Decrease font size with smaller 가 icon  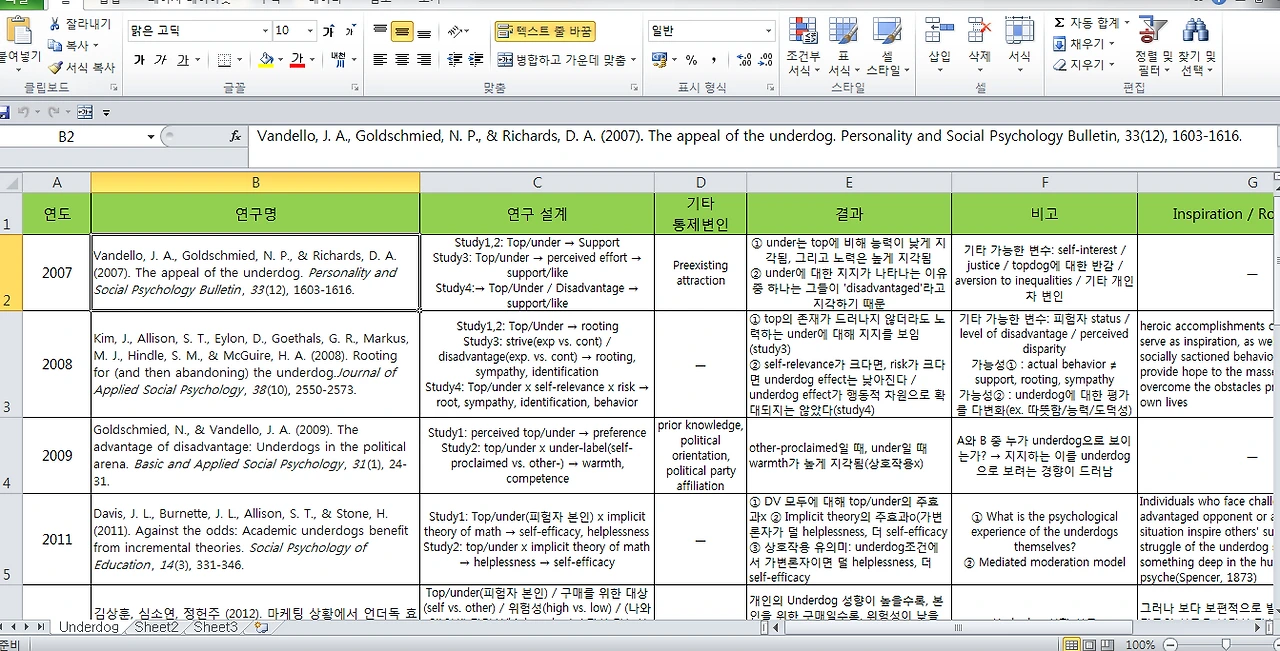(352, 31)
